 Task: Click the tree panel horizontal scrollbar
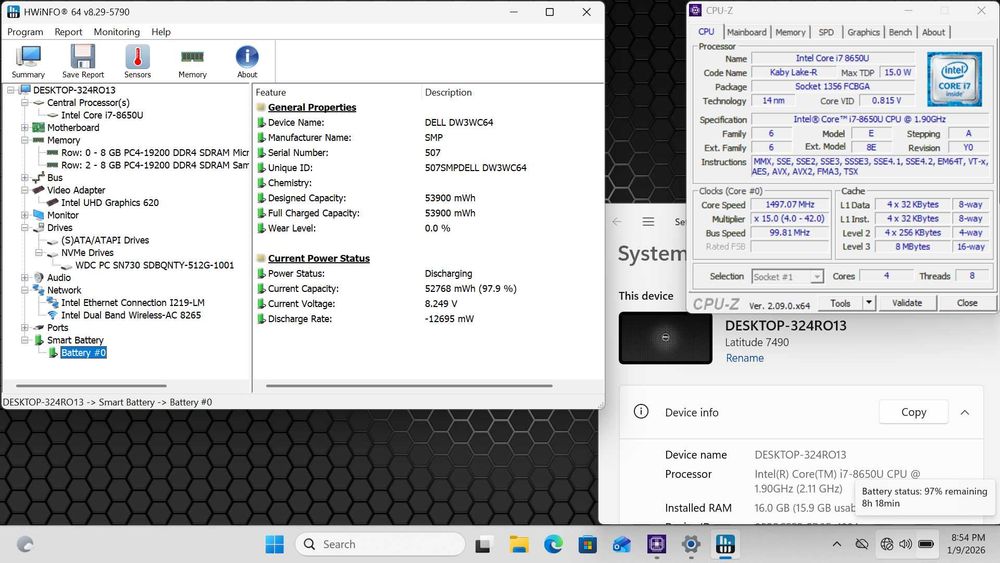[x=91, y=386]
